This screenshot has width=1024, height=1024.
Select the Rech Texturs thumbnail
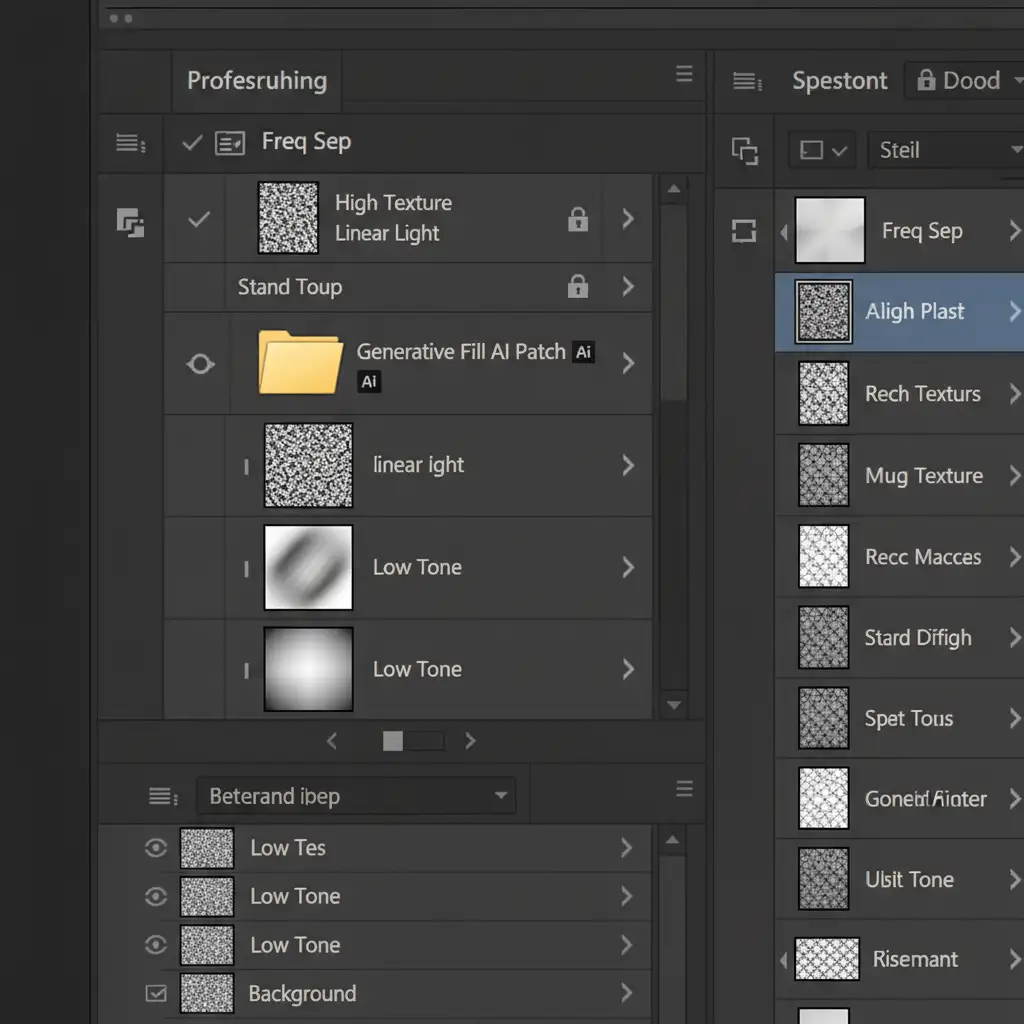tap(824, 394)
